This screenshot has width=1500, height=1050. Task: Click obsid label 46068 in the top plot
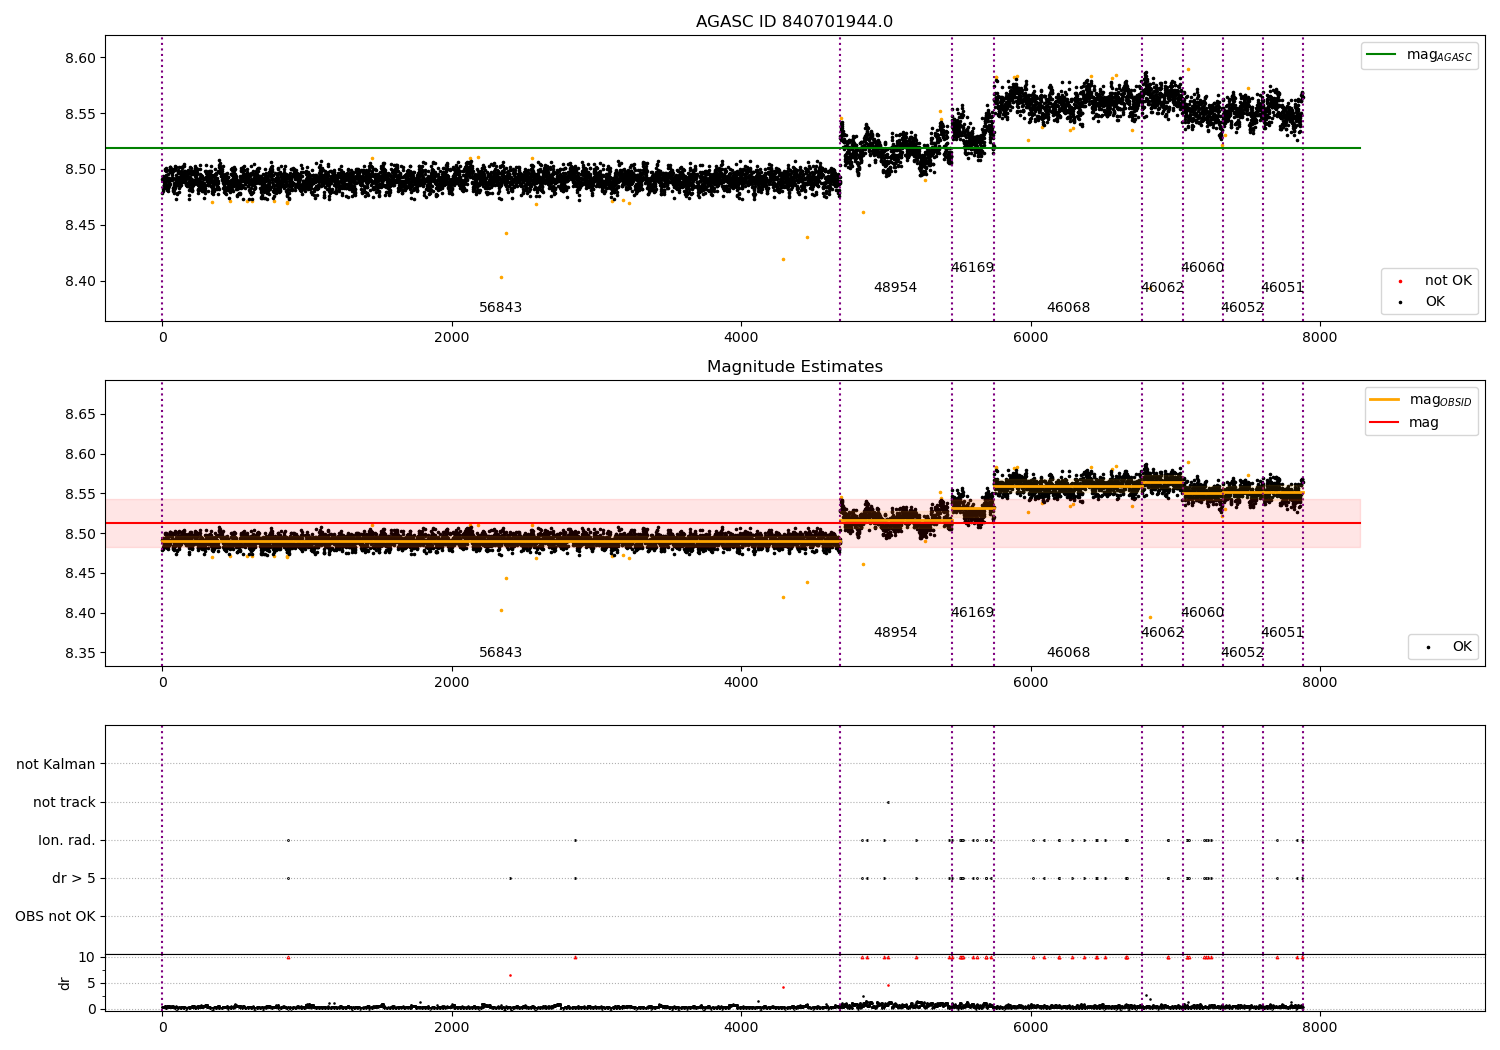tap(1068, 308)
